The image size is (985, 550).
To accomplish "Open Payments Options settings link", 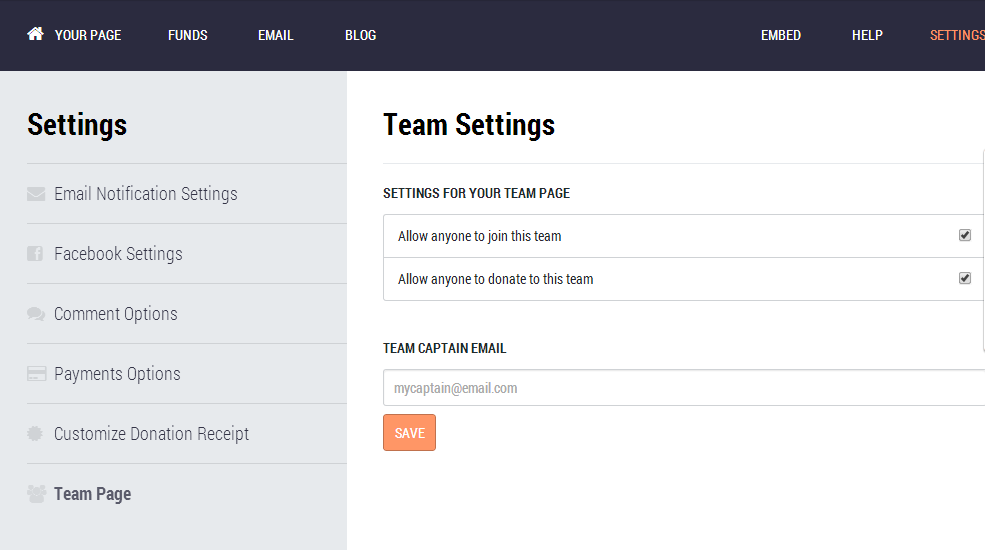I will pos(117,374).
